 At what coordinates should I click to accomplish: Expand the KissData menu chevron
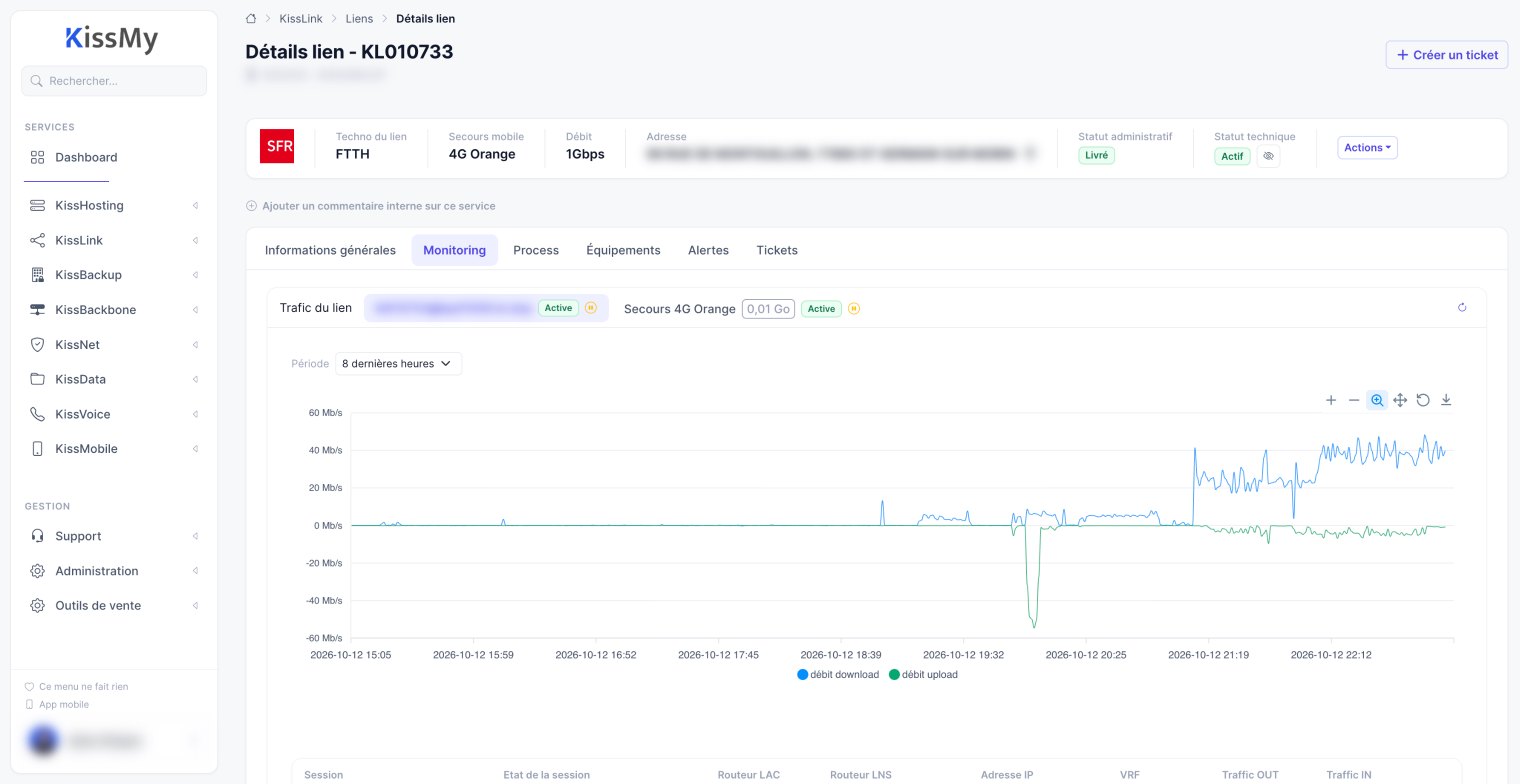(196, 380)
